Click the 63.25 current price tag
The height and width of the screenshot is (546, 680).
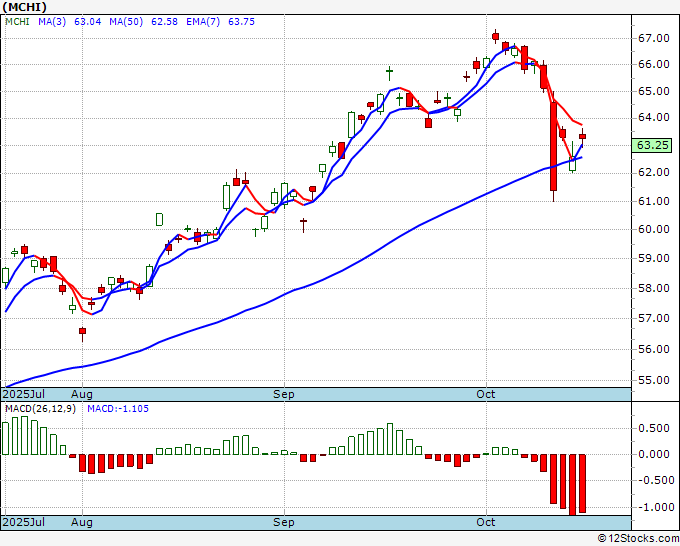pyautogui.click(x=652, y=145)
